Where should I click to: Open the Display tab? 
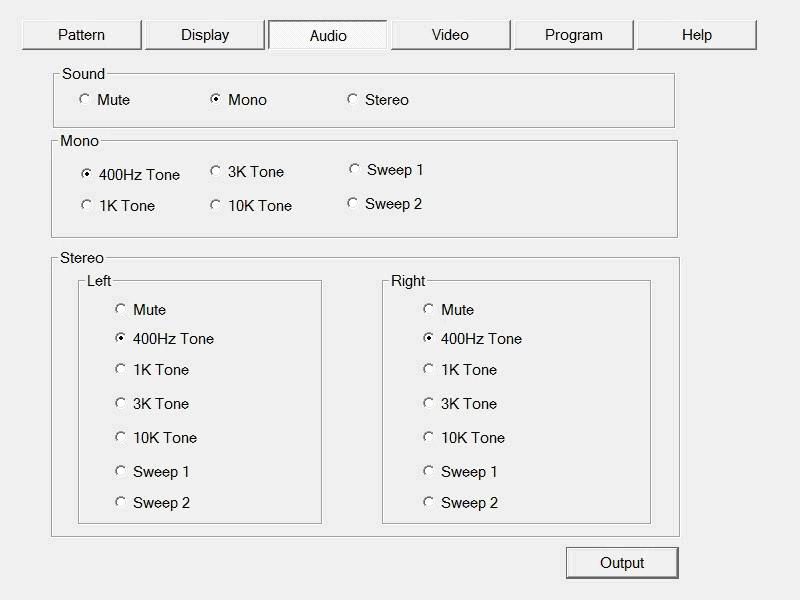205,35
